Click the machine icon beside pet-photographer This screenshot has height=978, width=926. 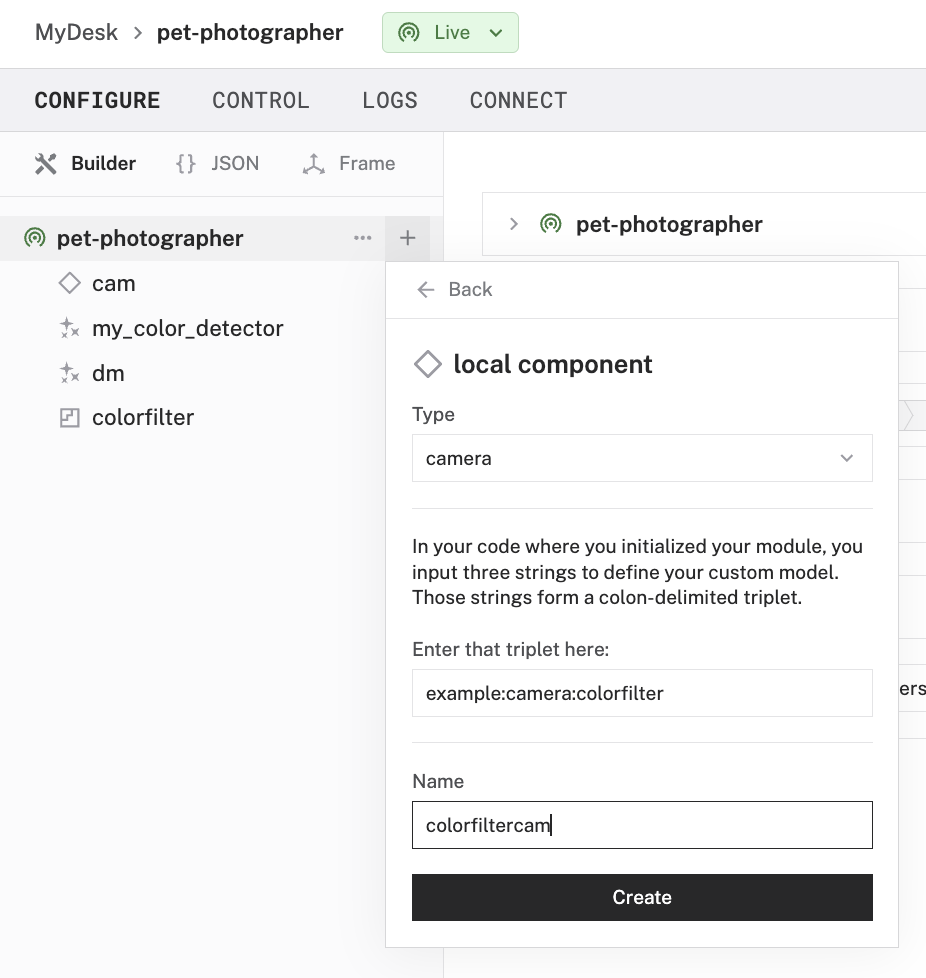(x=34, y=238)
